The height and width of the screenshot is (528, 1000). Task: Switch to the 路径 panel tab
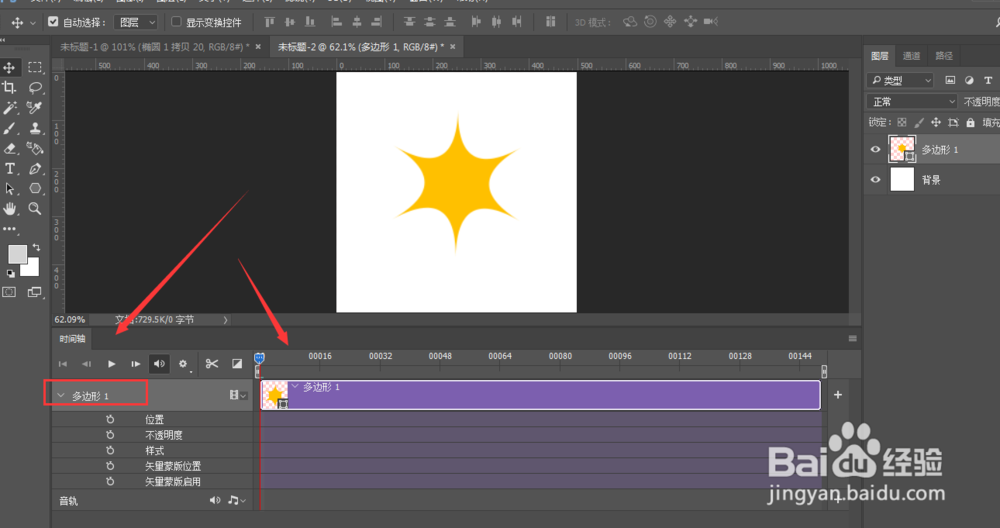944,56
